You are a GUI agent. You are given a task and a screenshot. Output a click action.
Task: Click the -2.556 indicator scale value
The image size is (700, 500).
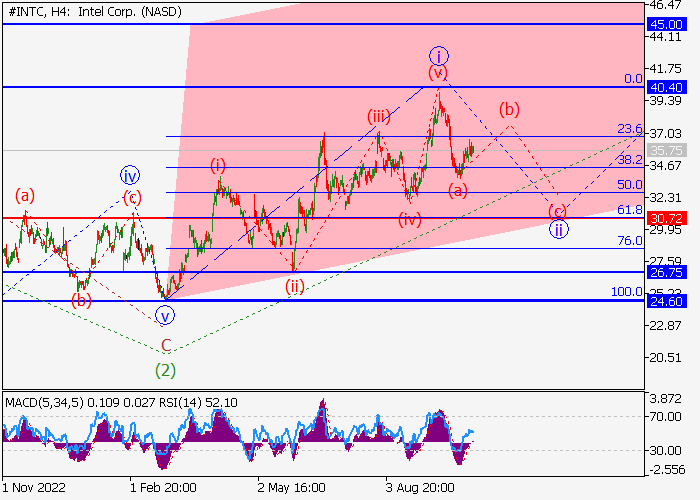coord(666,469)
